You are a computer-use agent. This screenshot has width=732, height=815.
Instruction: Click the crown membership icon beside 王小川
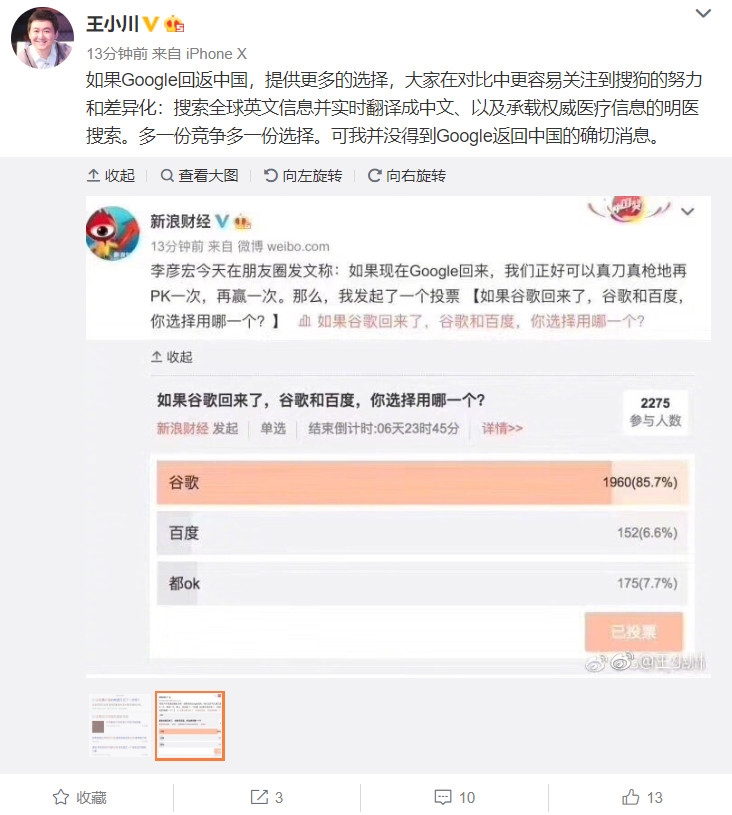coord(174,24)
